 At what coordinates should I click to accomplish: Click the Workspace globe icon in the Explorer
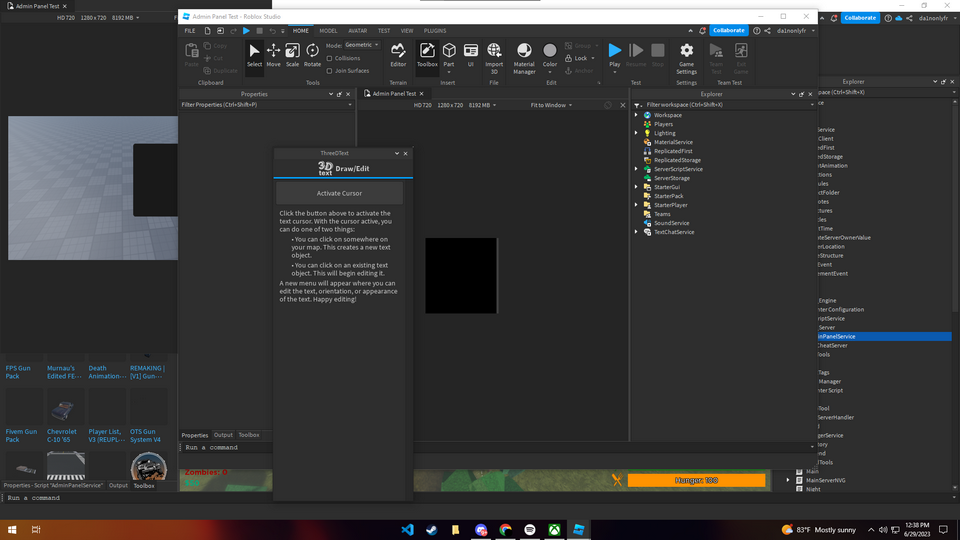click(647, 115)
